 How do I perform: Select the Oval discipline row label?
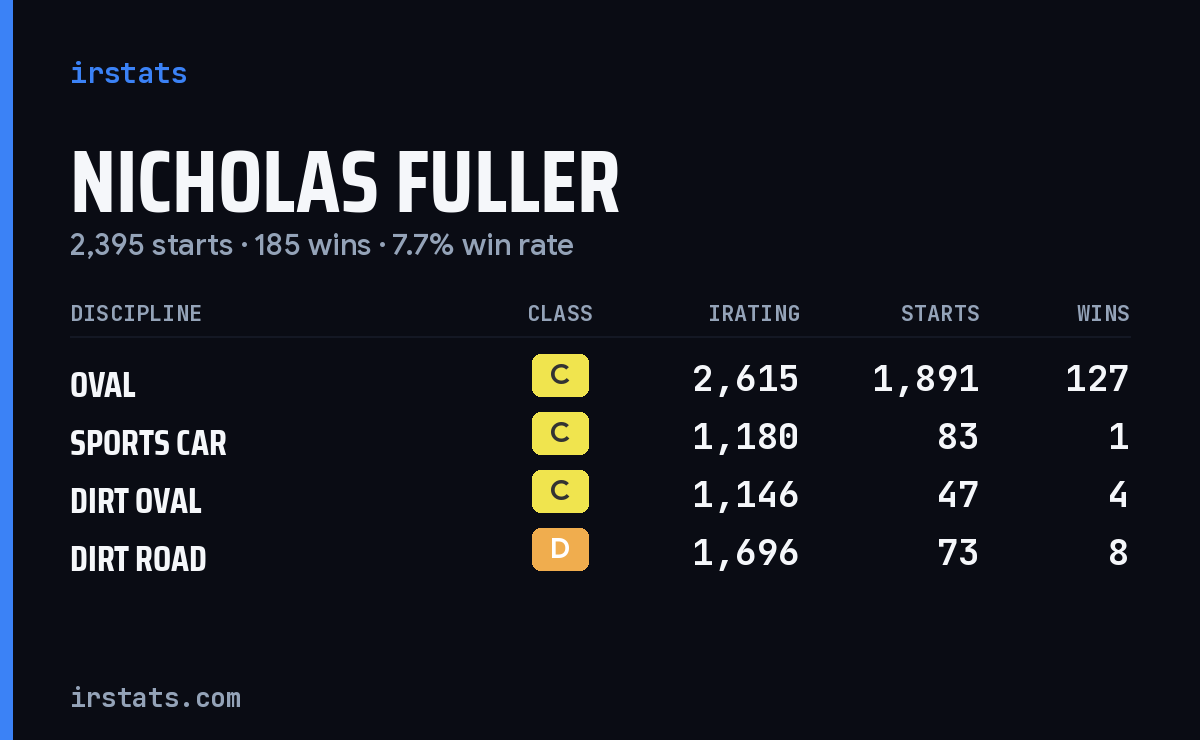(x=103, y=385)
